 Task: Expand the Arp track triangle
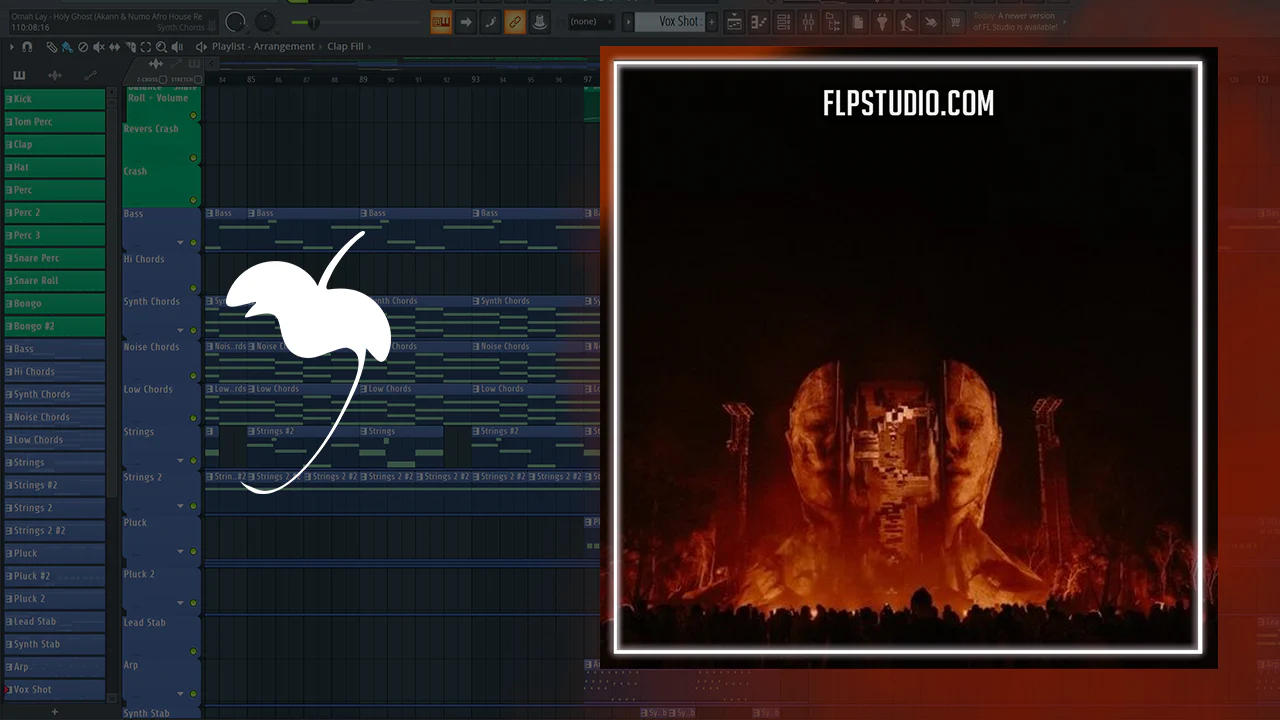tap(181, 694)
